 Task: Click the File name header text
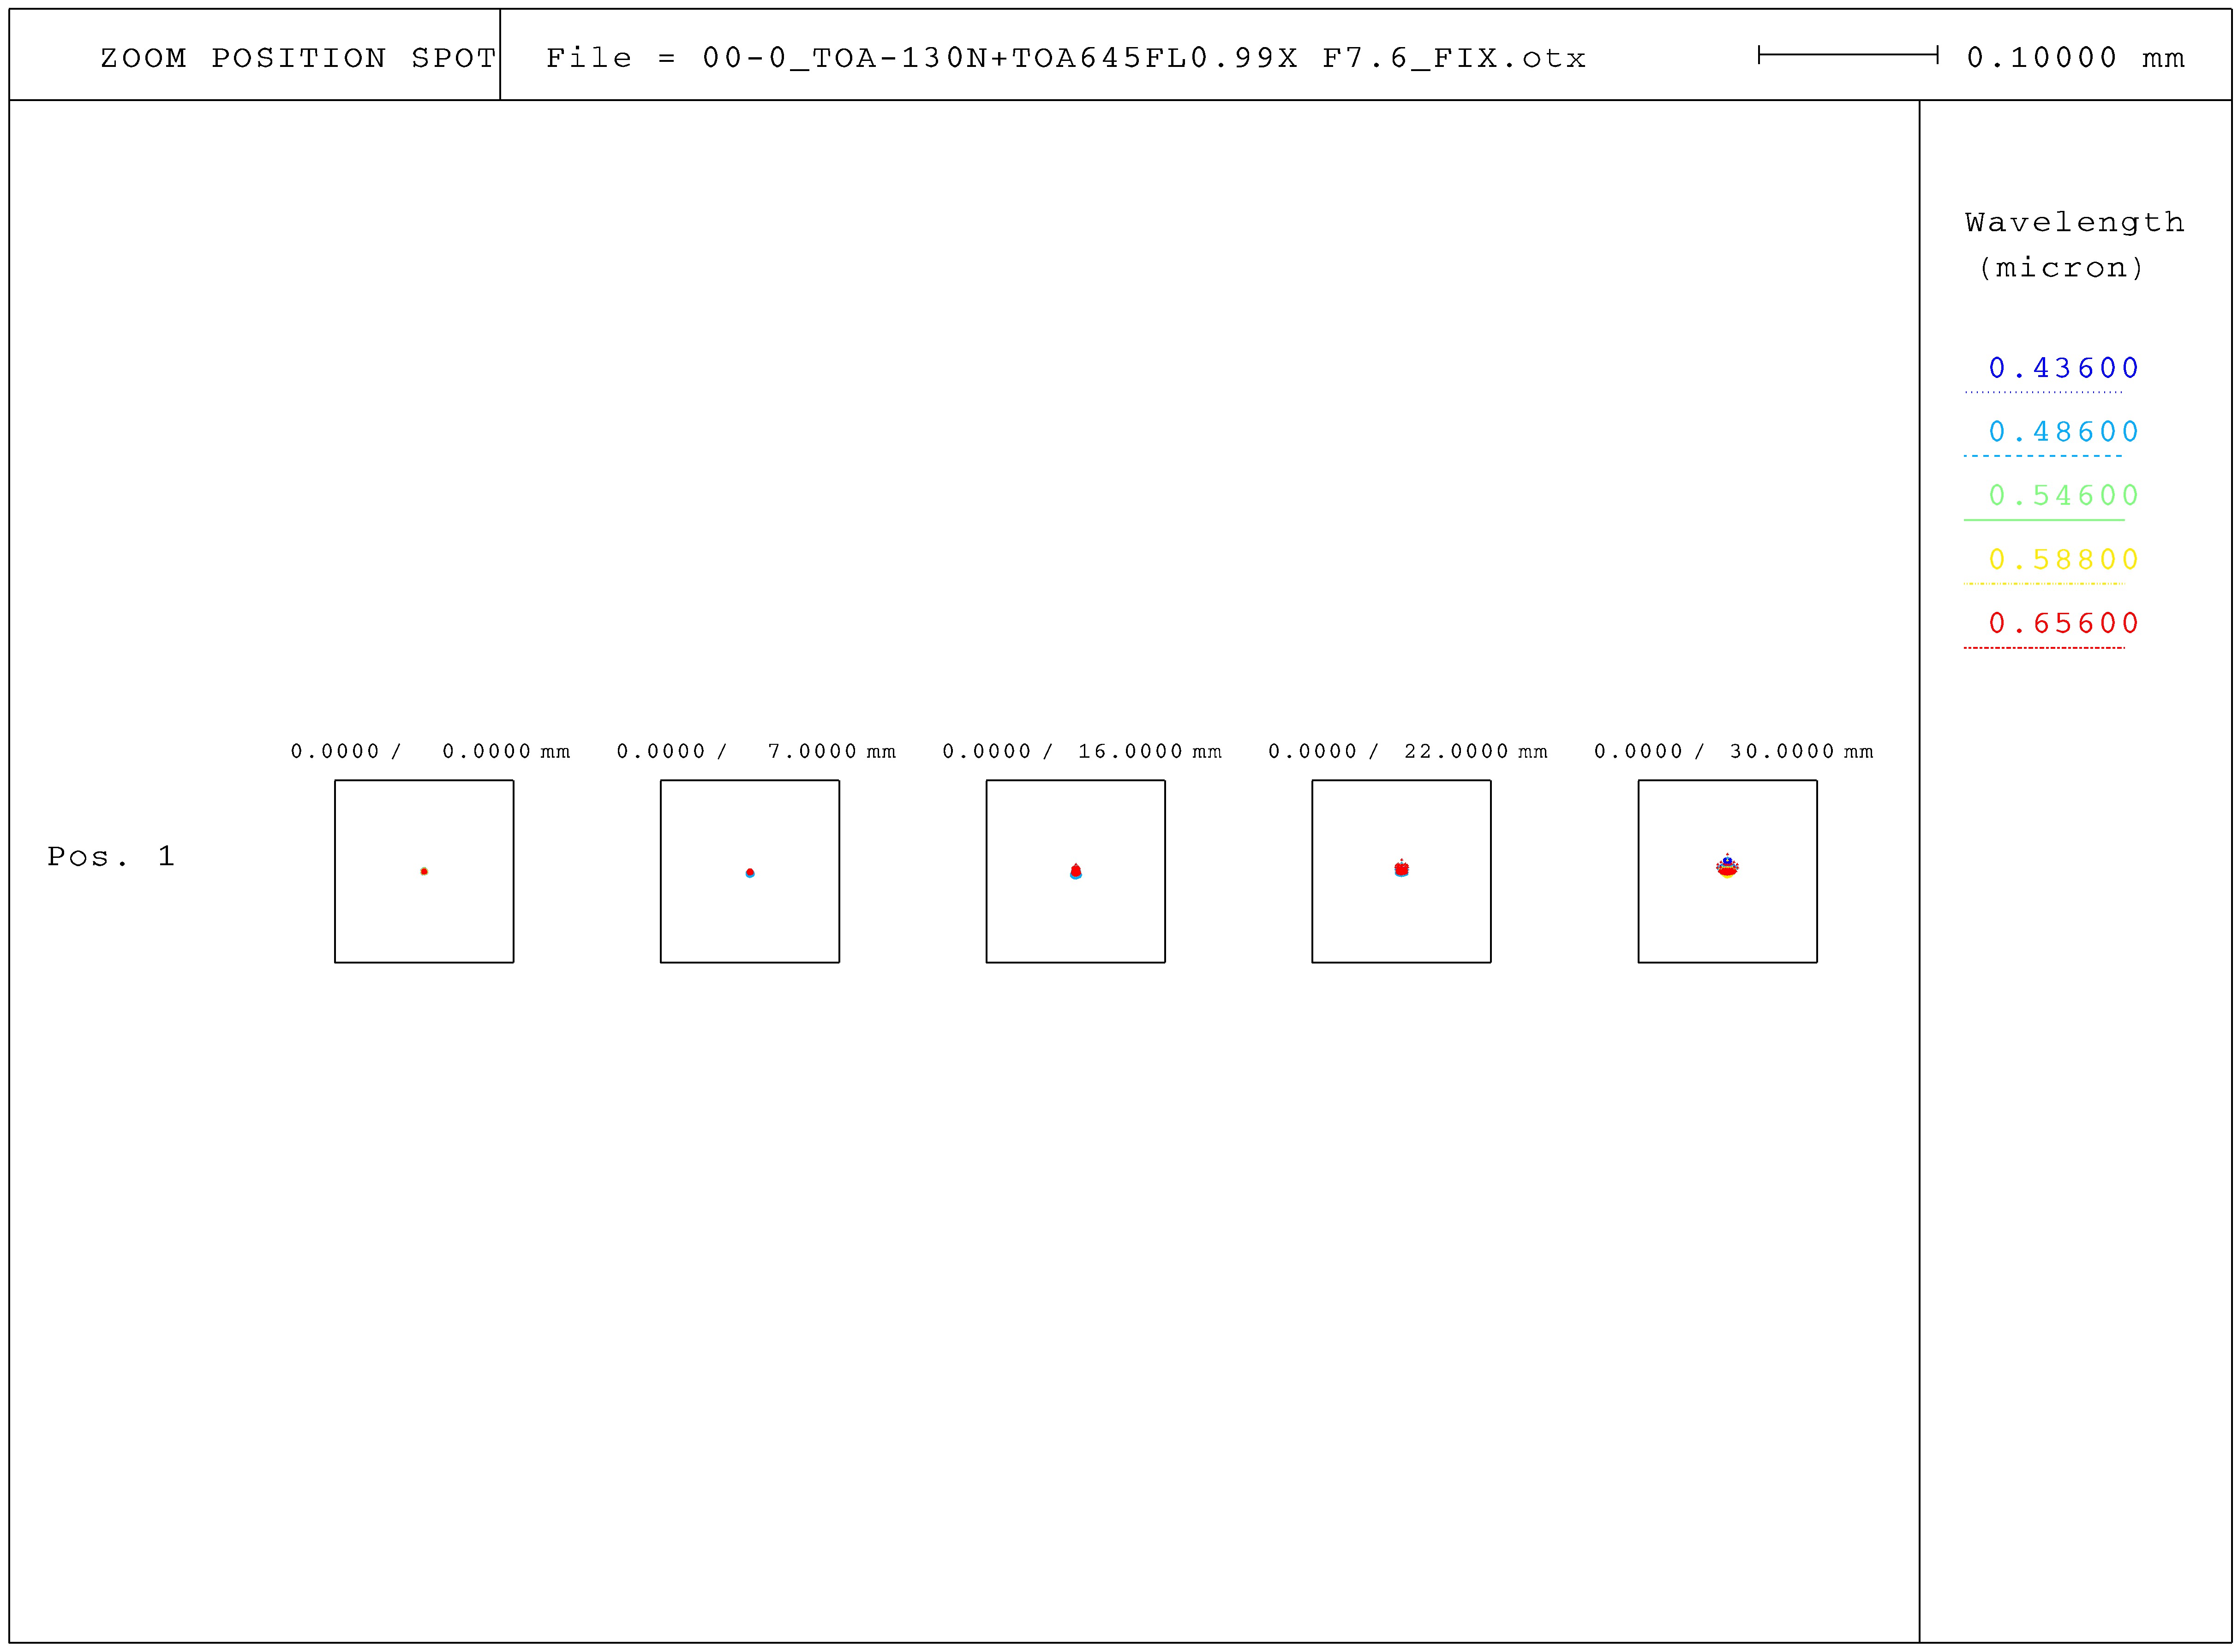1066,58
